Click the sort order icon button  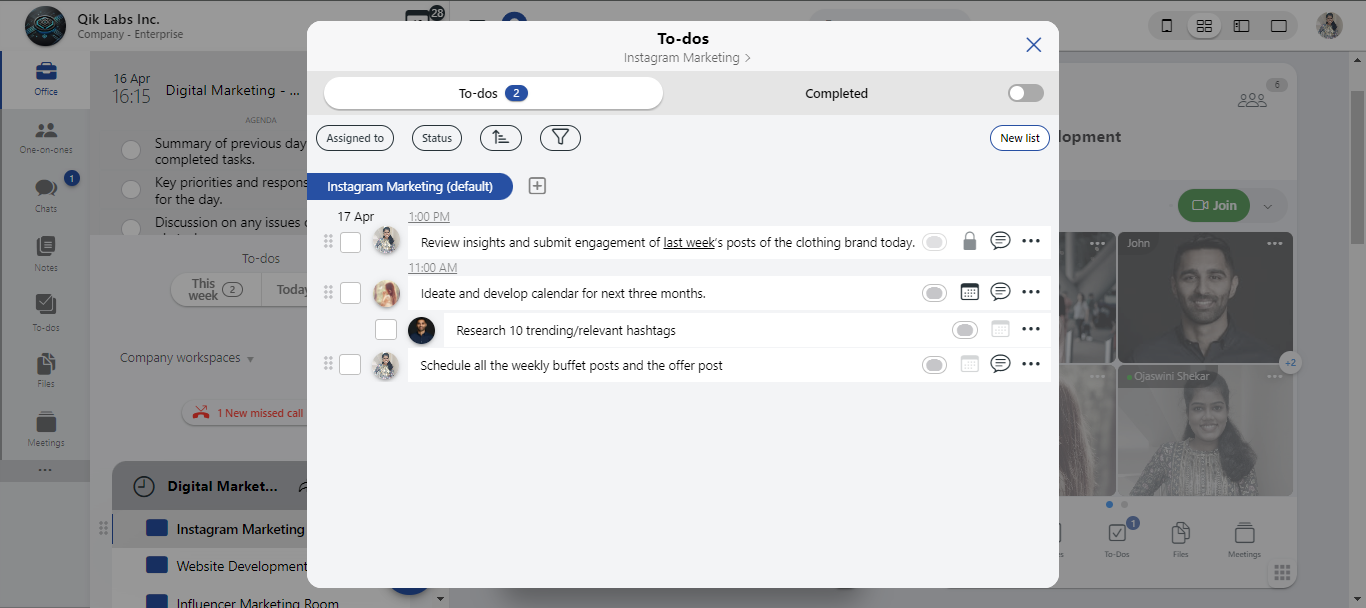coord(501,138)
